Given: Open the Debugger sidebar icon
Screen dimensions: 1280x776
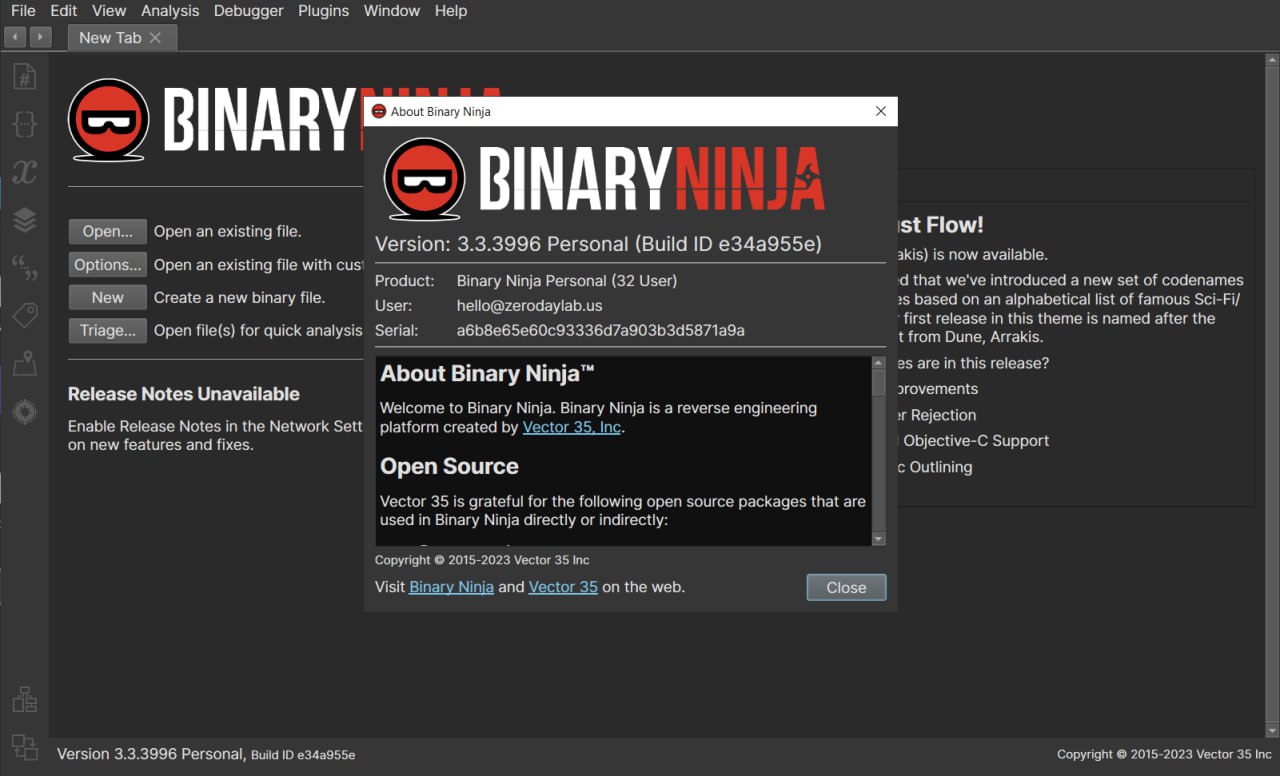Looking at the screenshot, I should pyautogui.click(x=25, y=412).
